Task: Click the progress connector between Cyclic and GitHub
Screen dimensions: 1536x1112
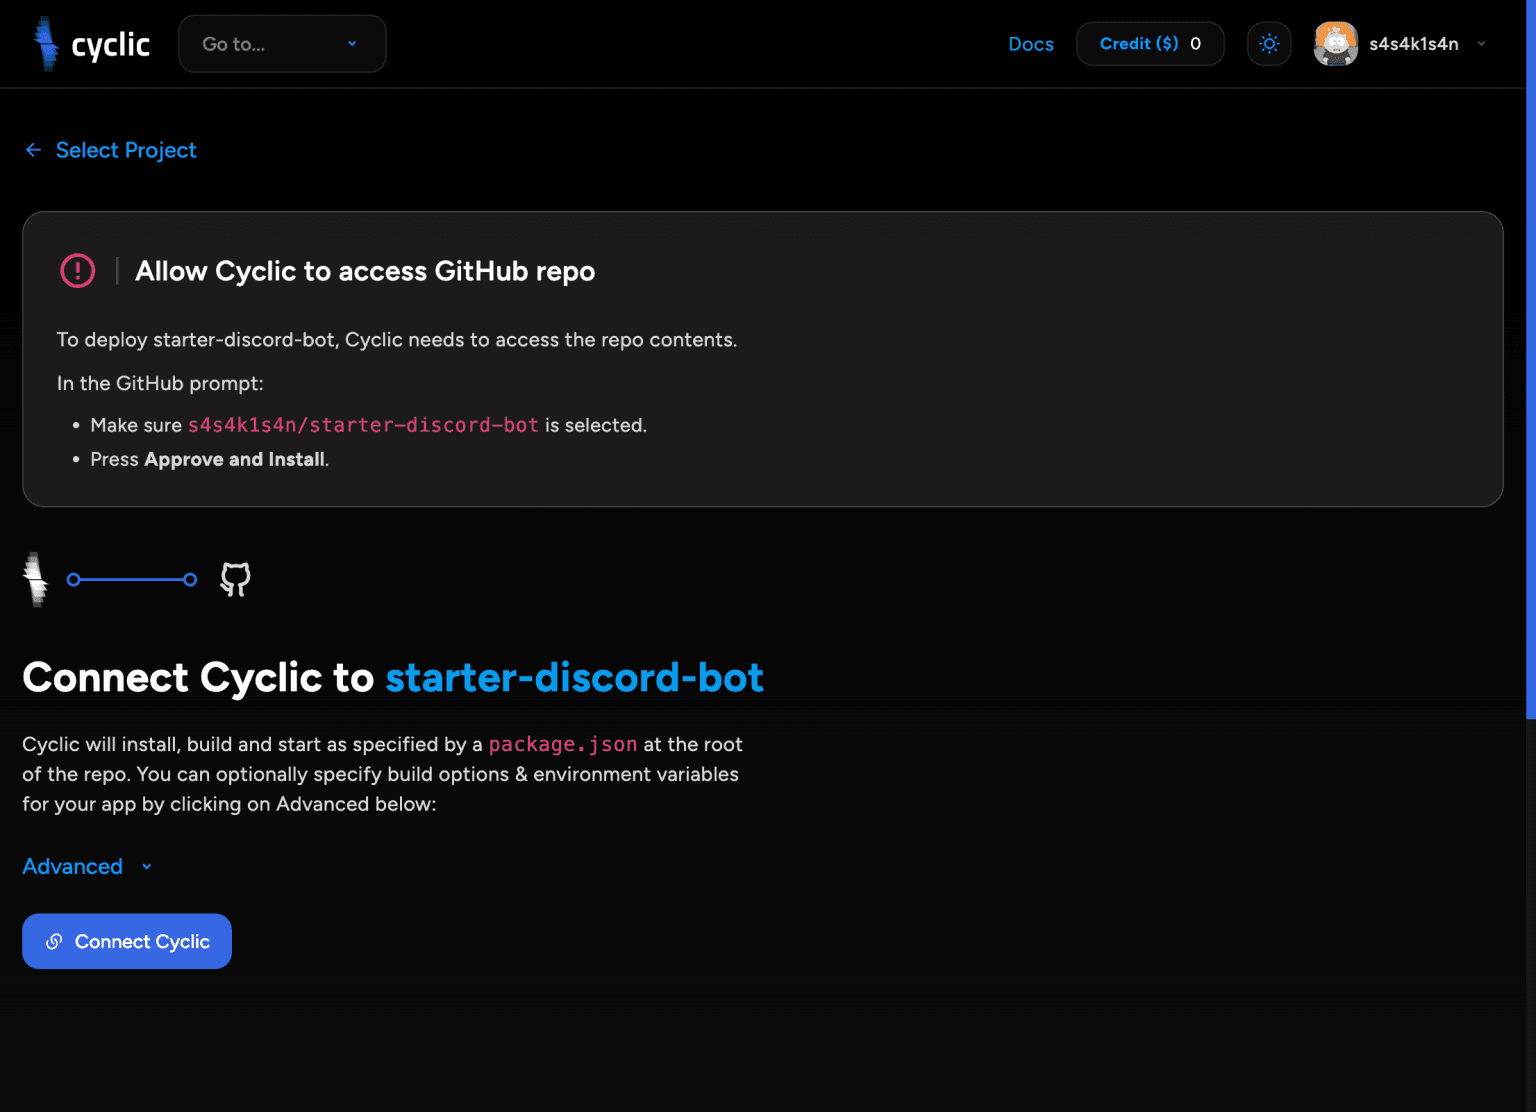Action: pyautogui.click(x=130, y=579)
